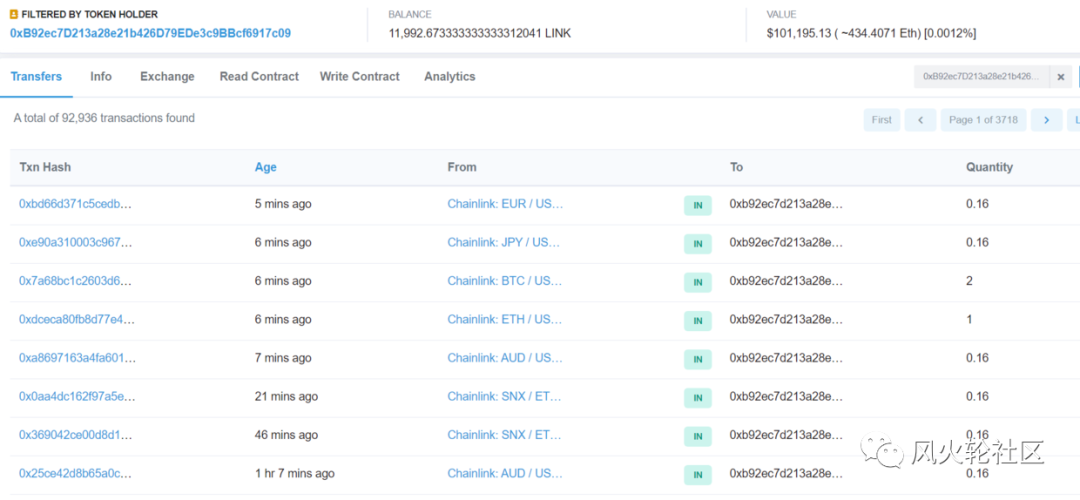
Task: Click the First page button
Action: (x=882, y=120)
